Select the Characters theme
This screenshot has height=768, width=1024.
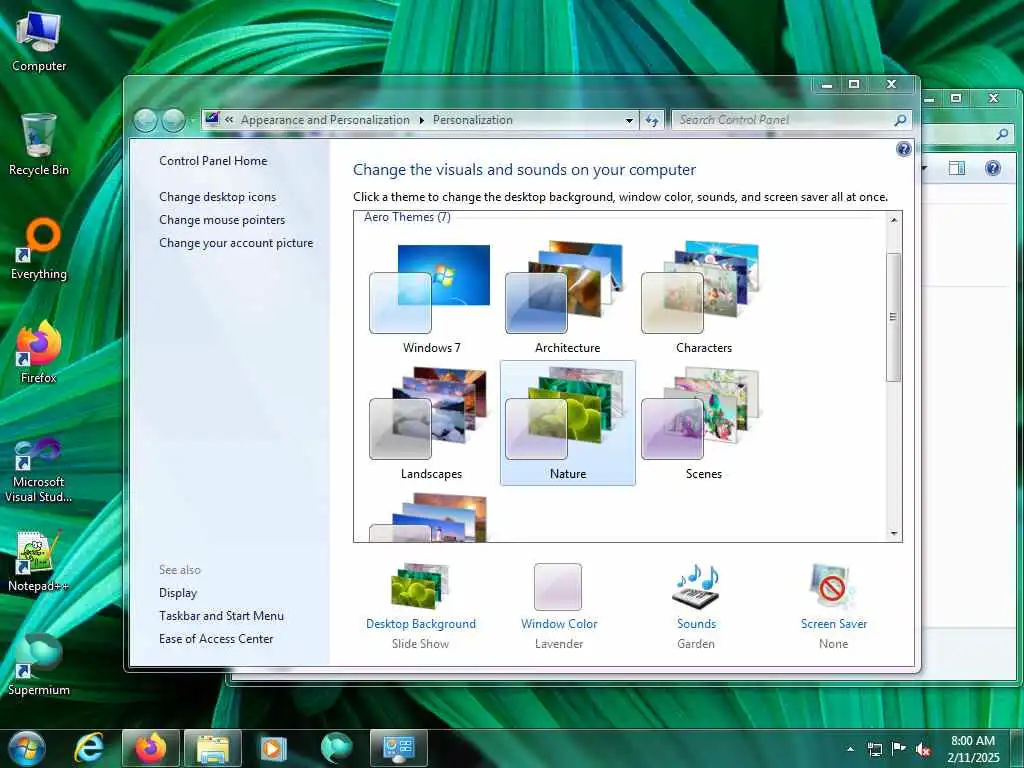tap(703, 298)
